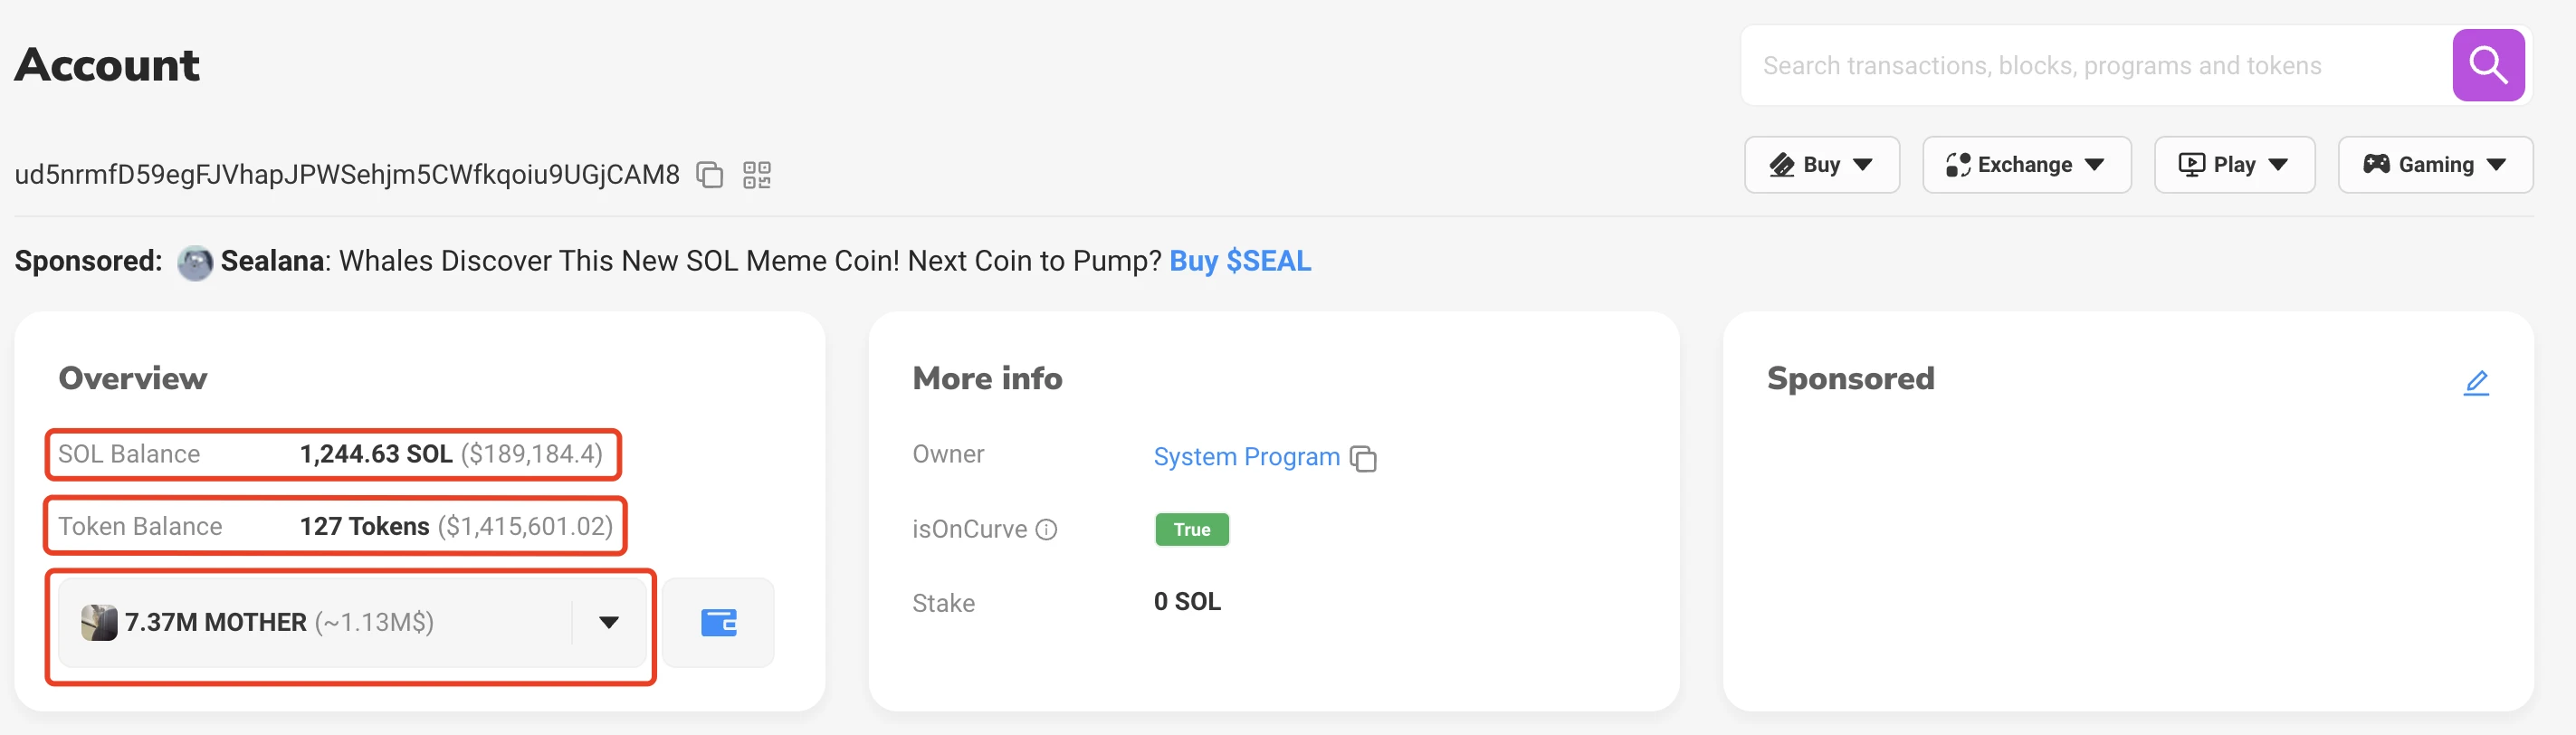
Task: Expand the Gaming dropdown menu
Action: coord(2434,165)
